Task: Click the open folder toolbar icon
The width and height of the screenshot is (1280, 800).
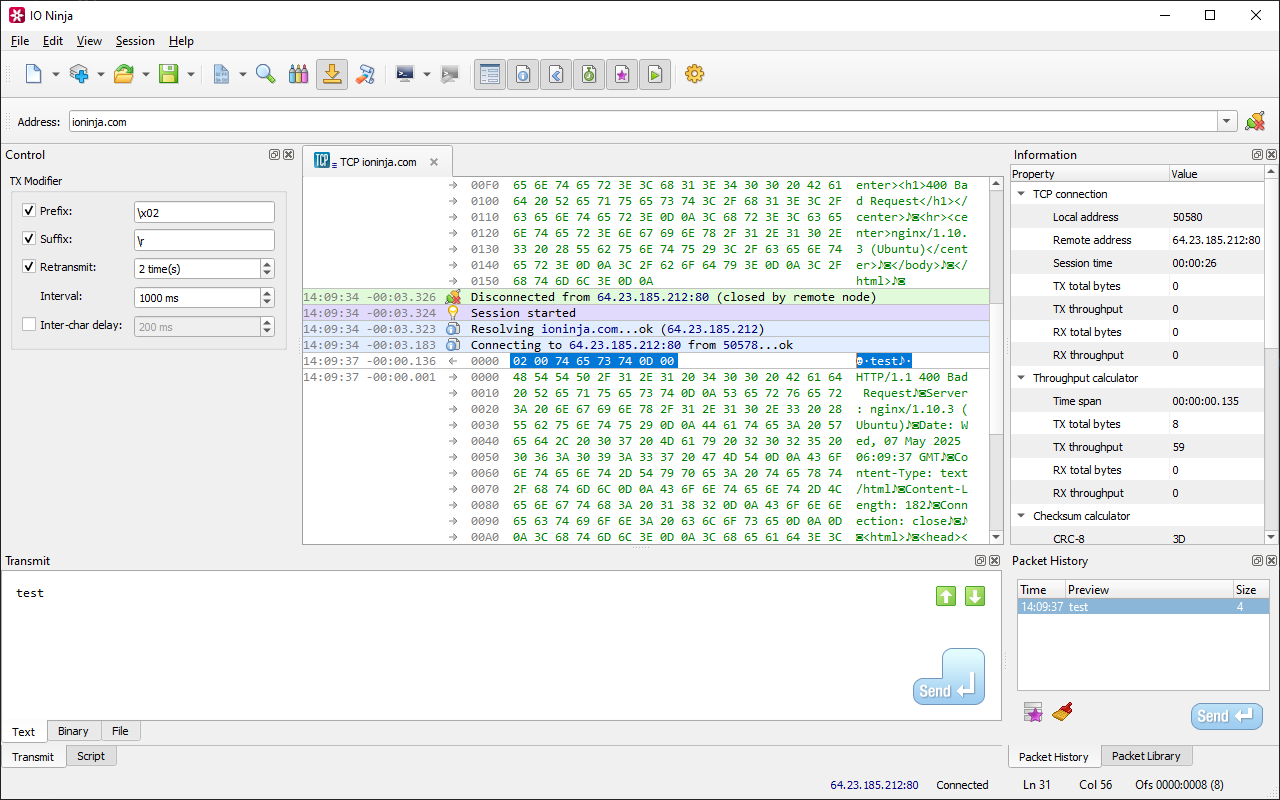Action: tap(124, 74)
